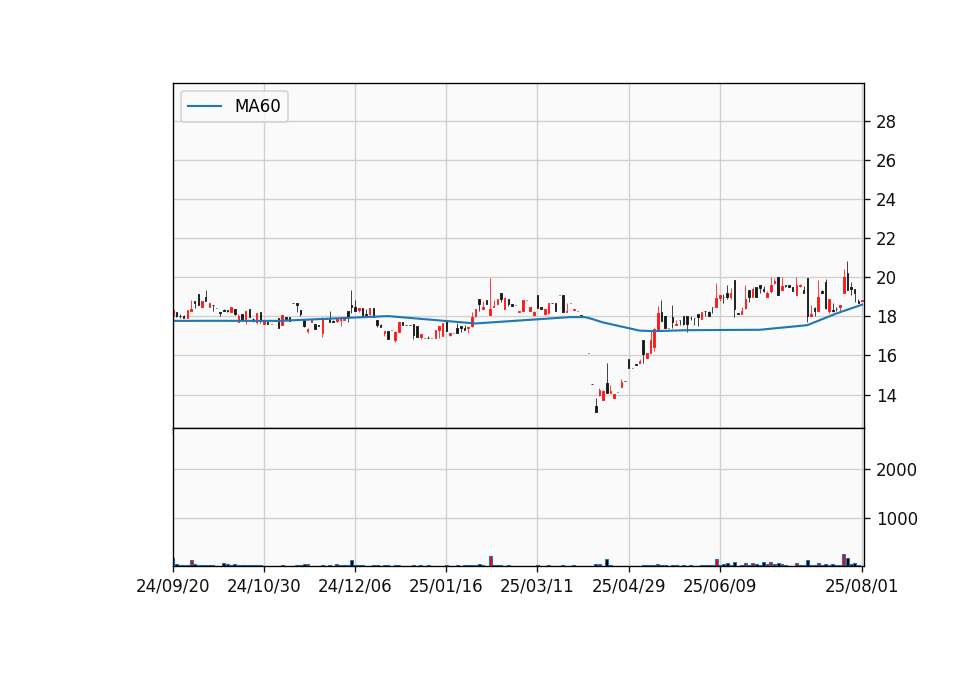Click the 25/08/01 date label
Viewport: 960px width, 690px height.
point(861,587)
